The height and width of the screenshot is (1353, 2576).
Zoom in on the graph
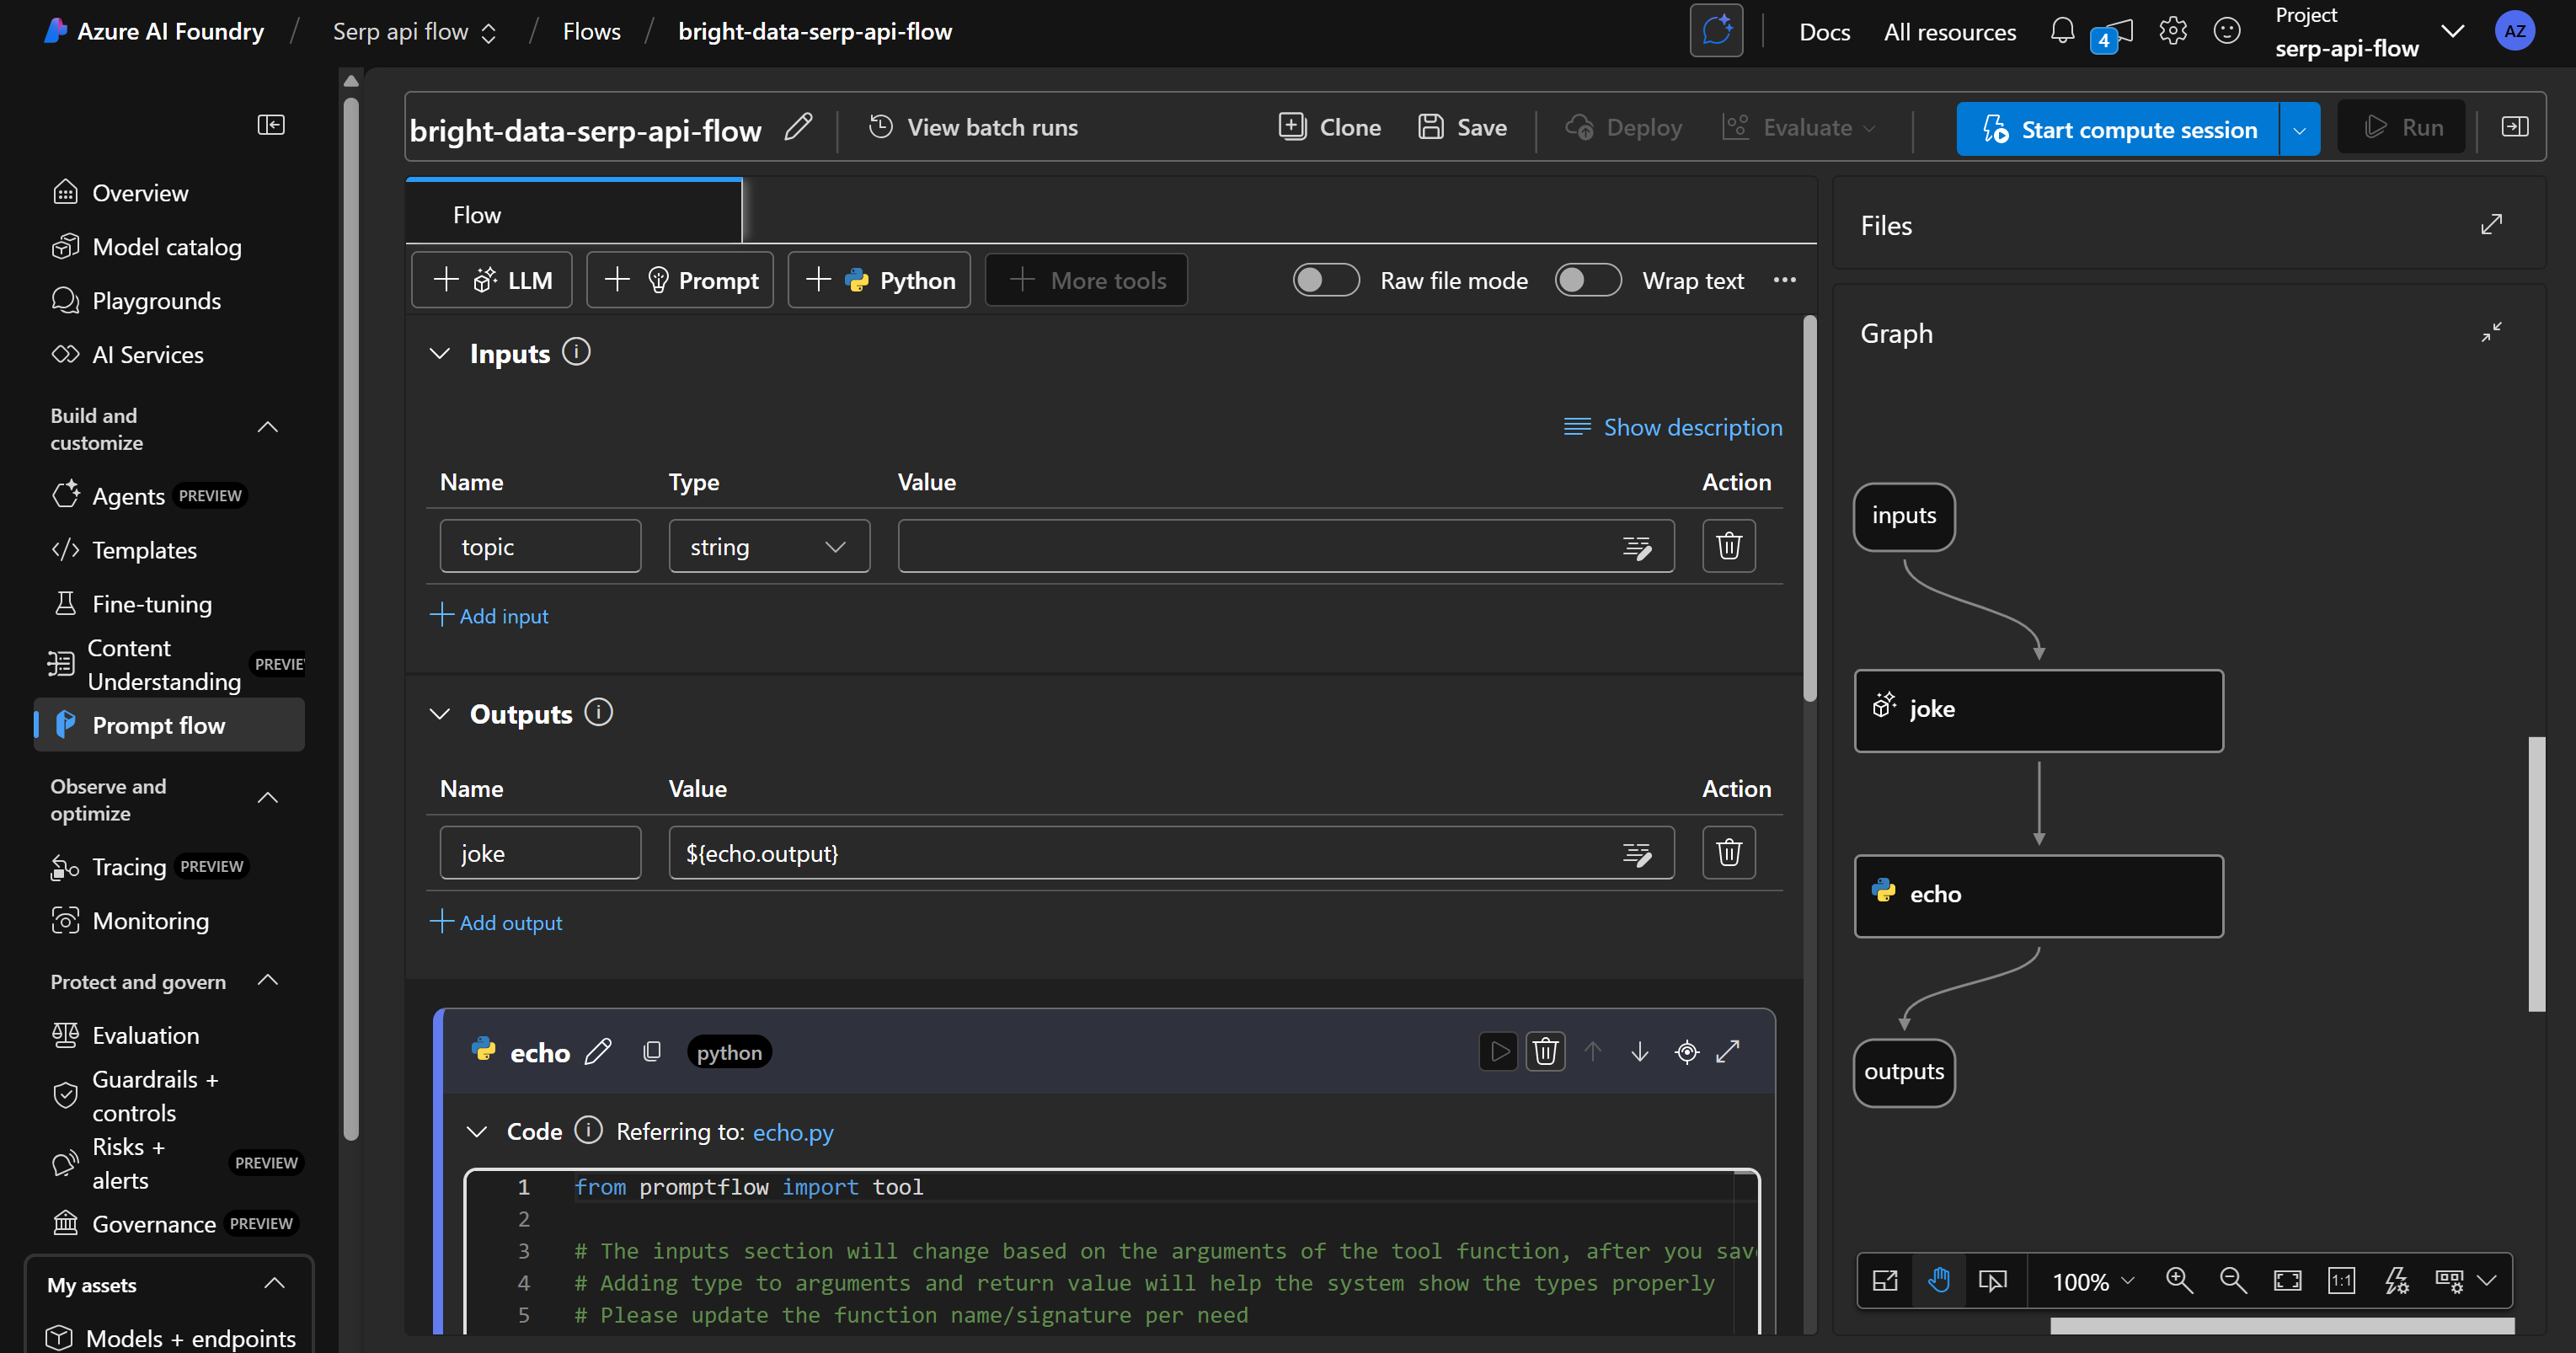click(x=2180, y=1280)
